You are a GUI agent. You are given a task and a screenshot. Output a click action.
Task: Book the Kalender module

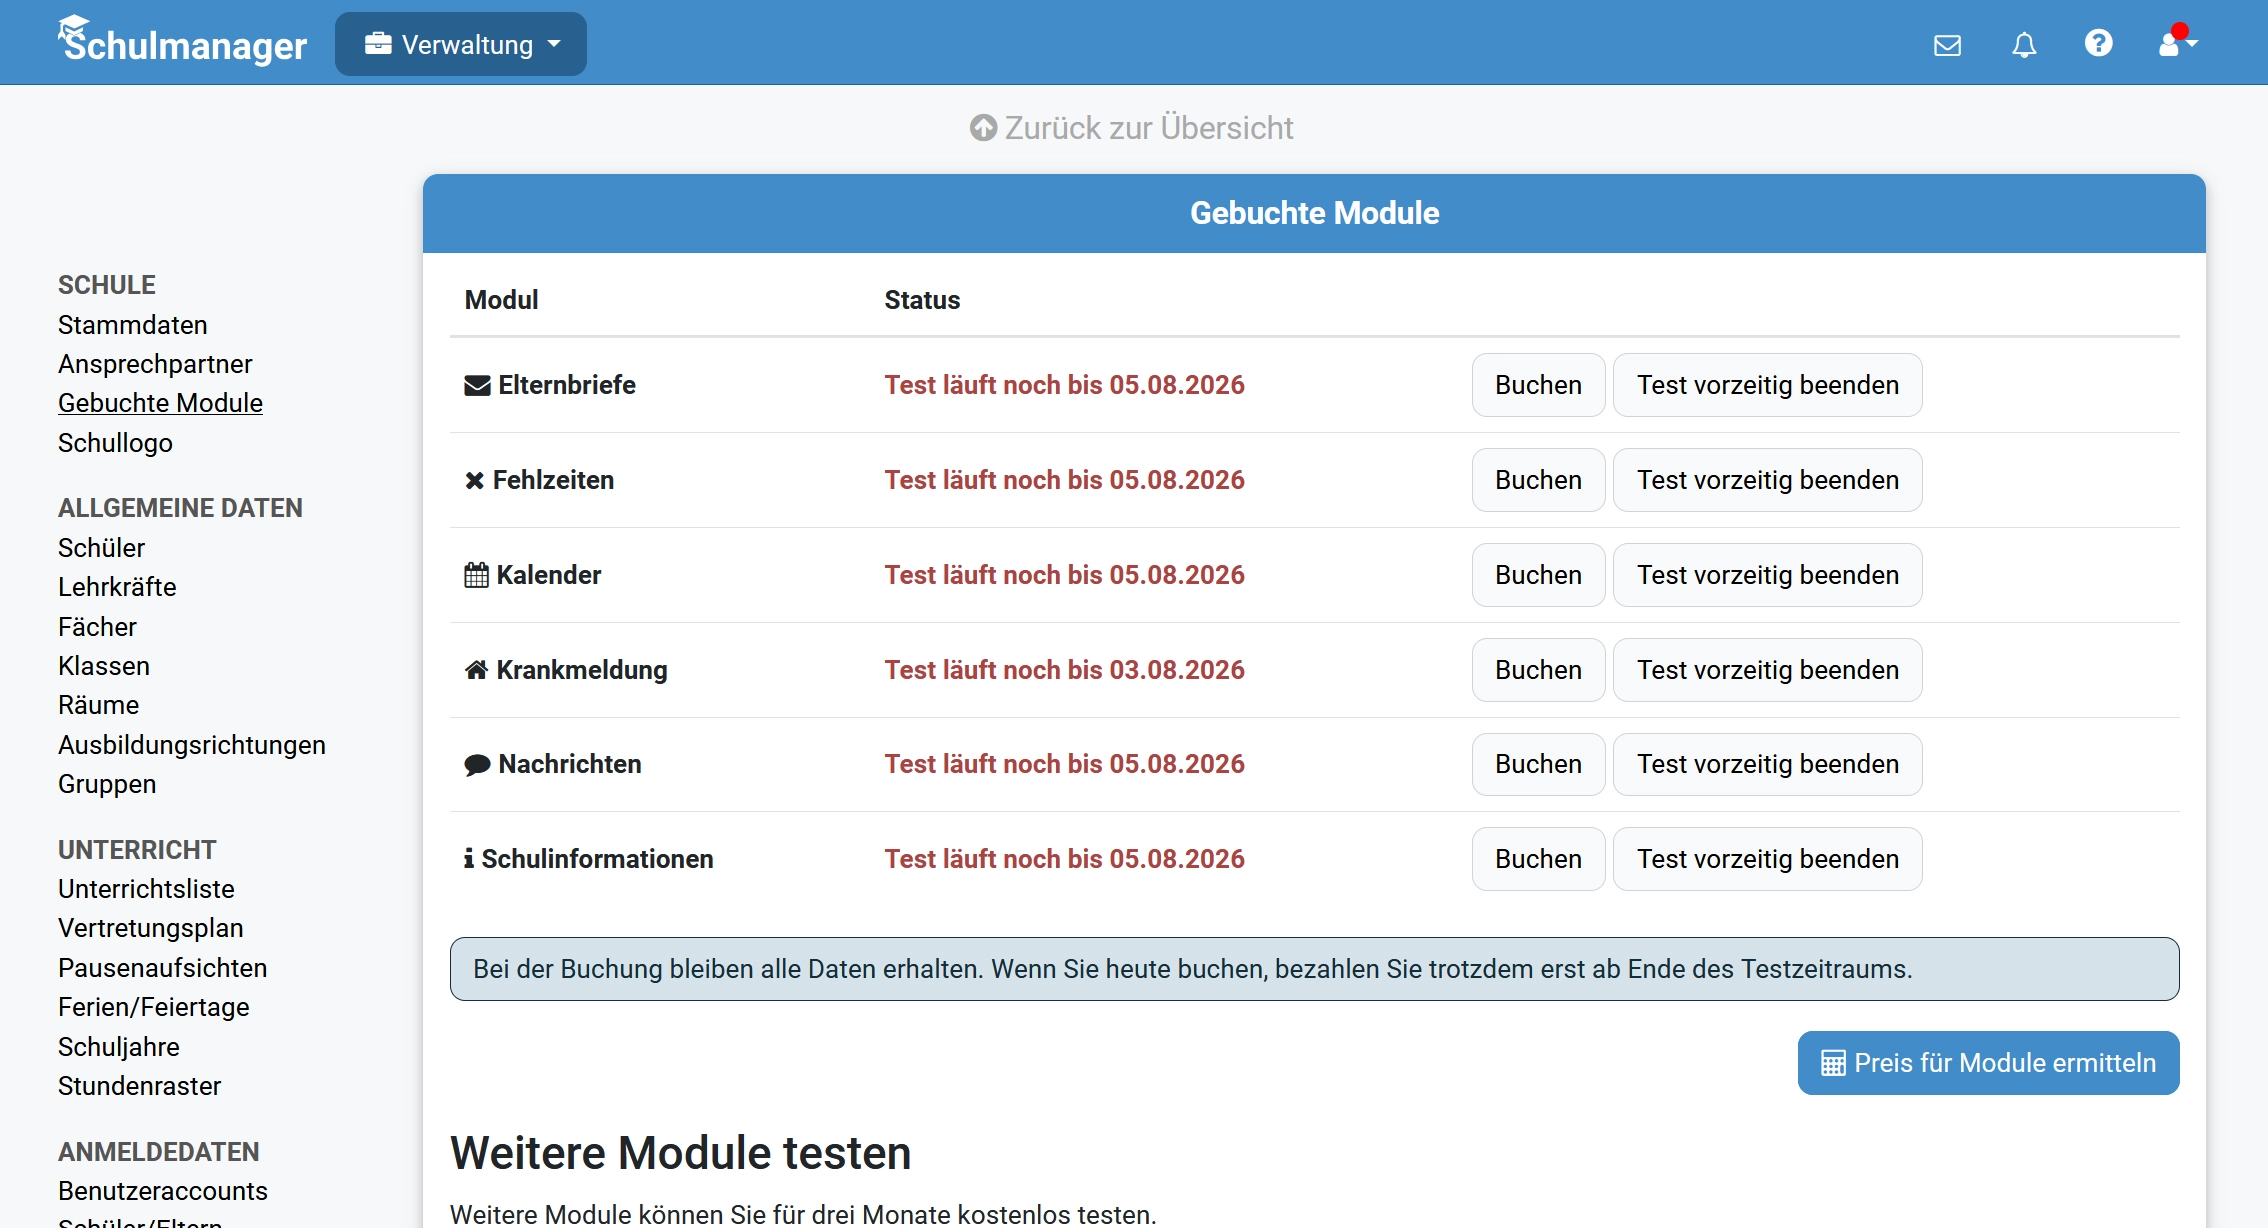pos(1538,575)
